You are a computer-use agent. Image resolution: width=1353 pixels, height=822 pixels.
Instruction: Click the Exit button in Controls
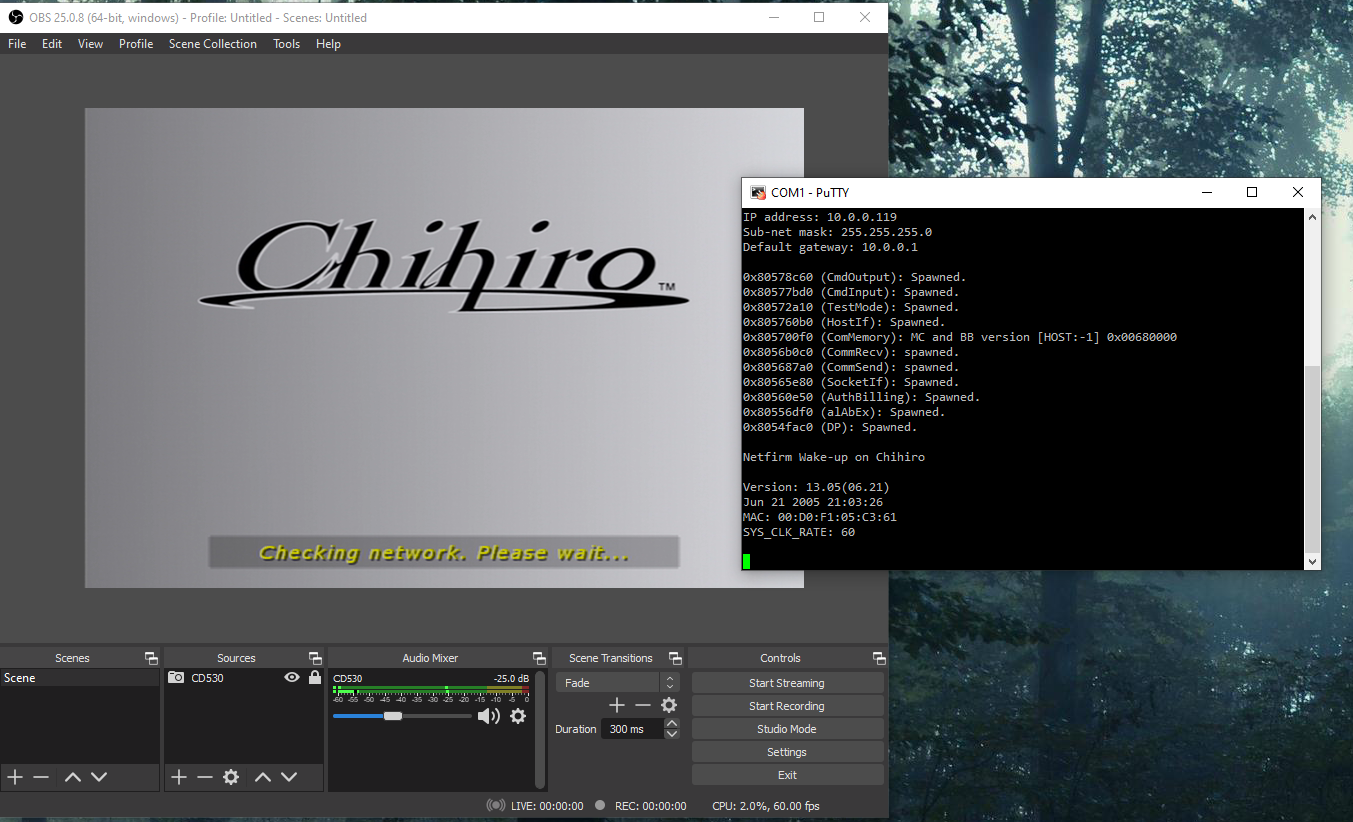coord(787,775)
